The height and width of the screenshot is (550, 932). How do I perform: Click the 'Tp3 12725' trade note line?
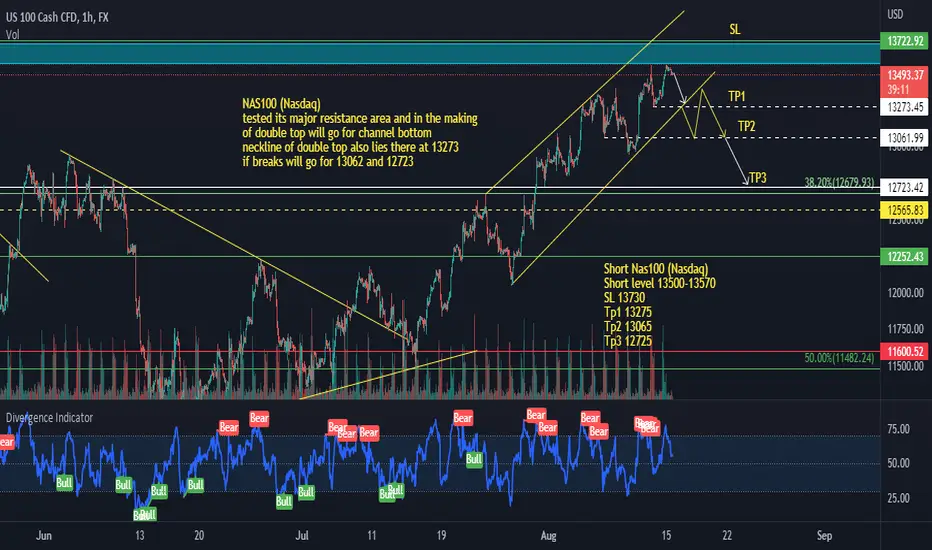[x=628, y=341]
